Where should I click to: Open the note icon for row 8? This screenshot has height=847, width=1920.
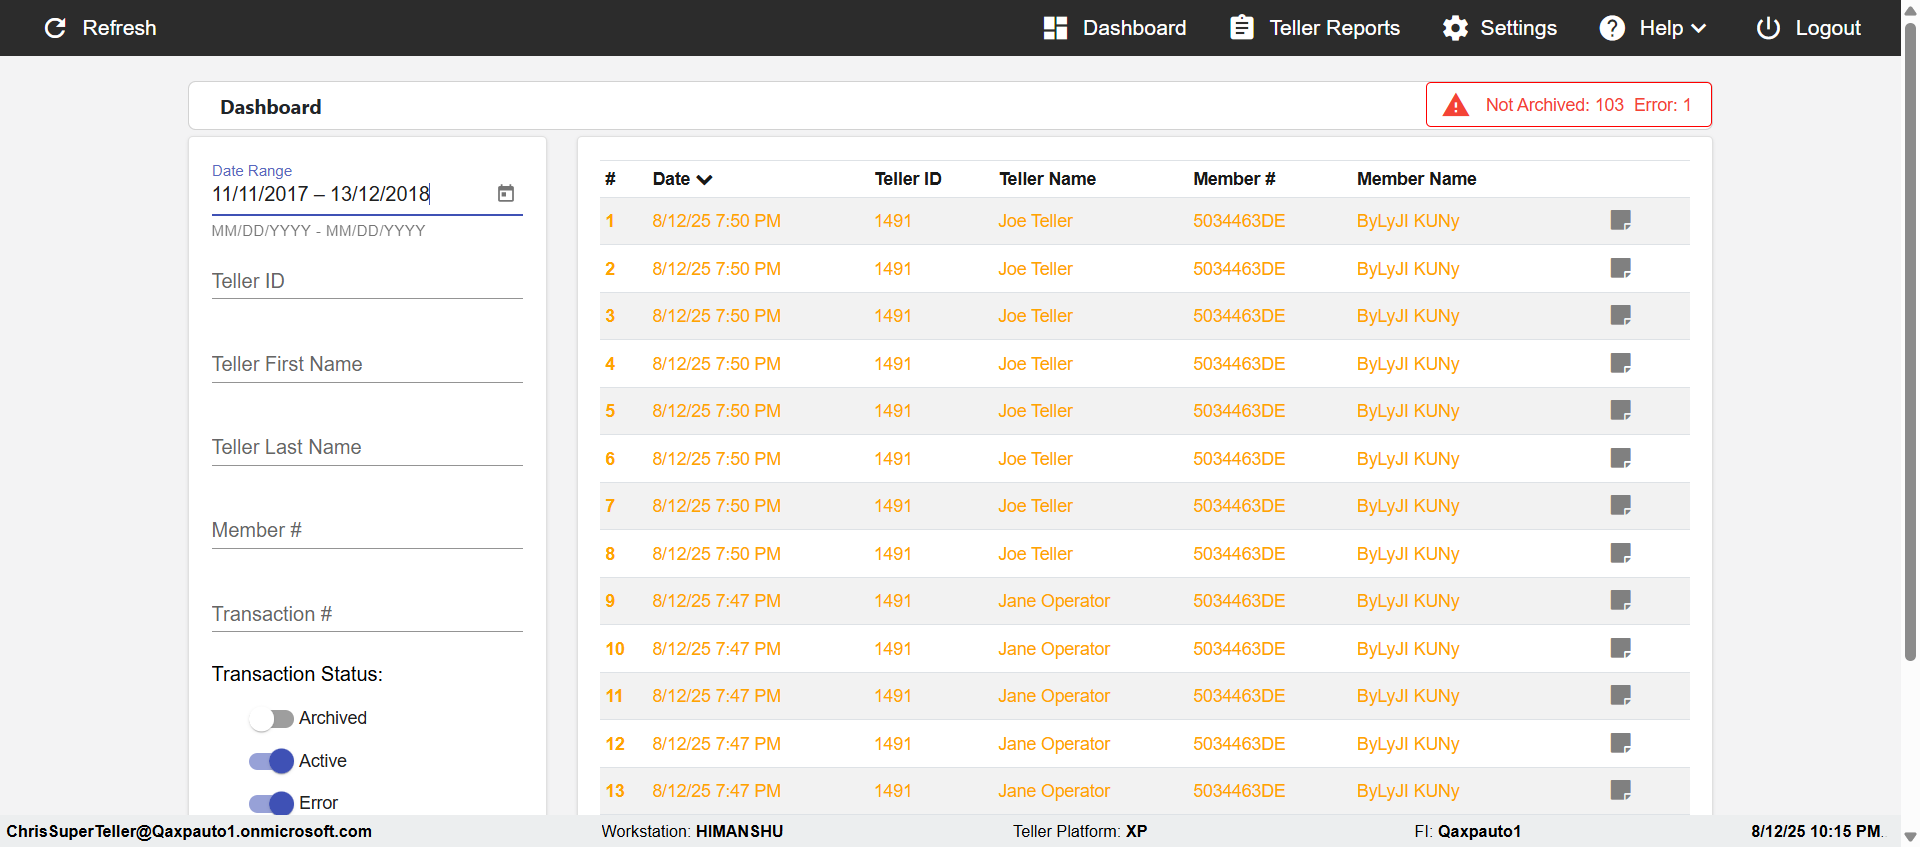(x=1621, y=553)
